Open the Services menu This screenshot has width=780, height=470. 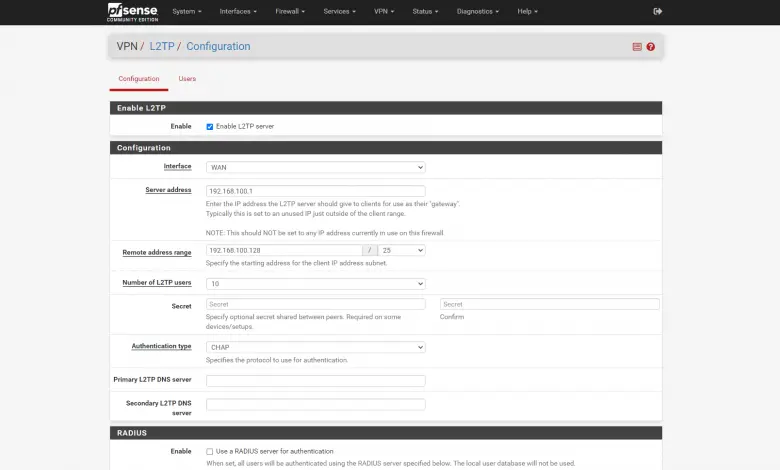pyautogui.click(x=339, y=11)
